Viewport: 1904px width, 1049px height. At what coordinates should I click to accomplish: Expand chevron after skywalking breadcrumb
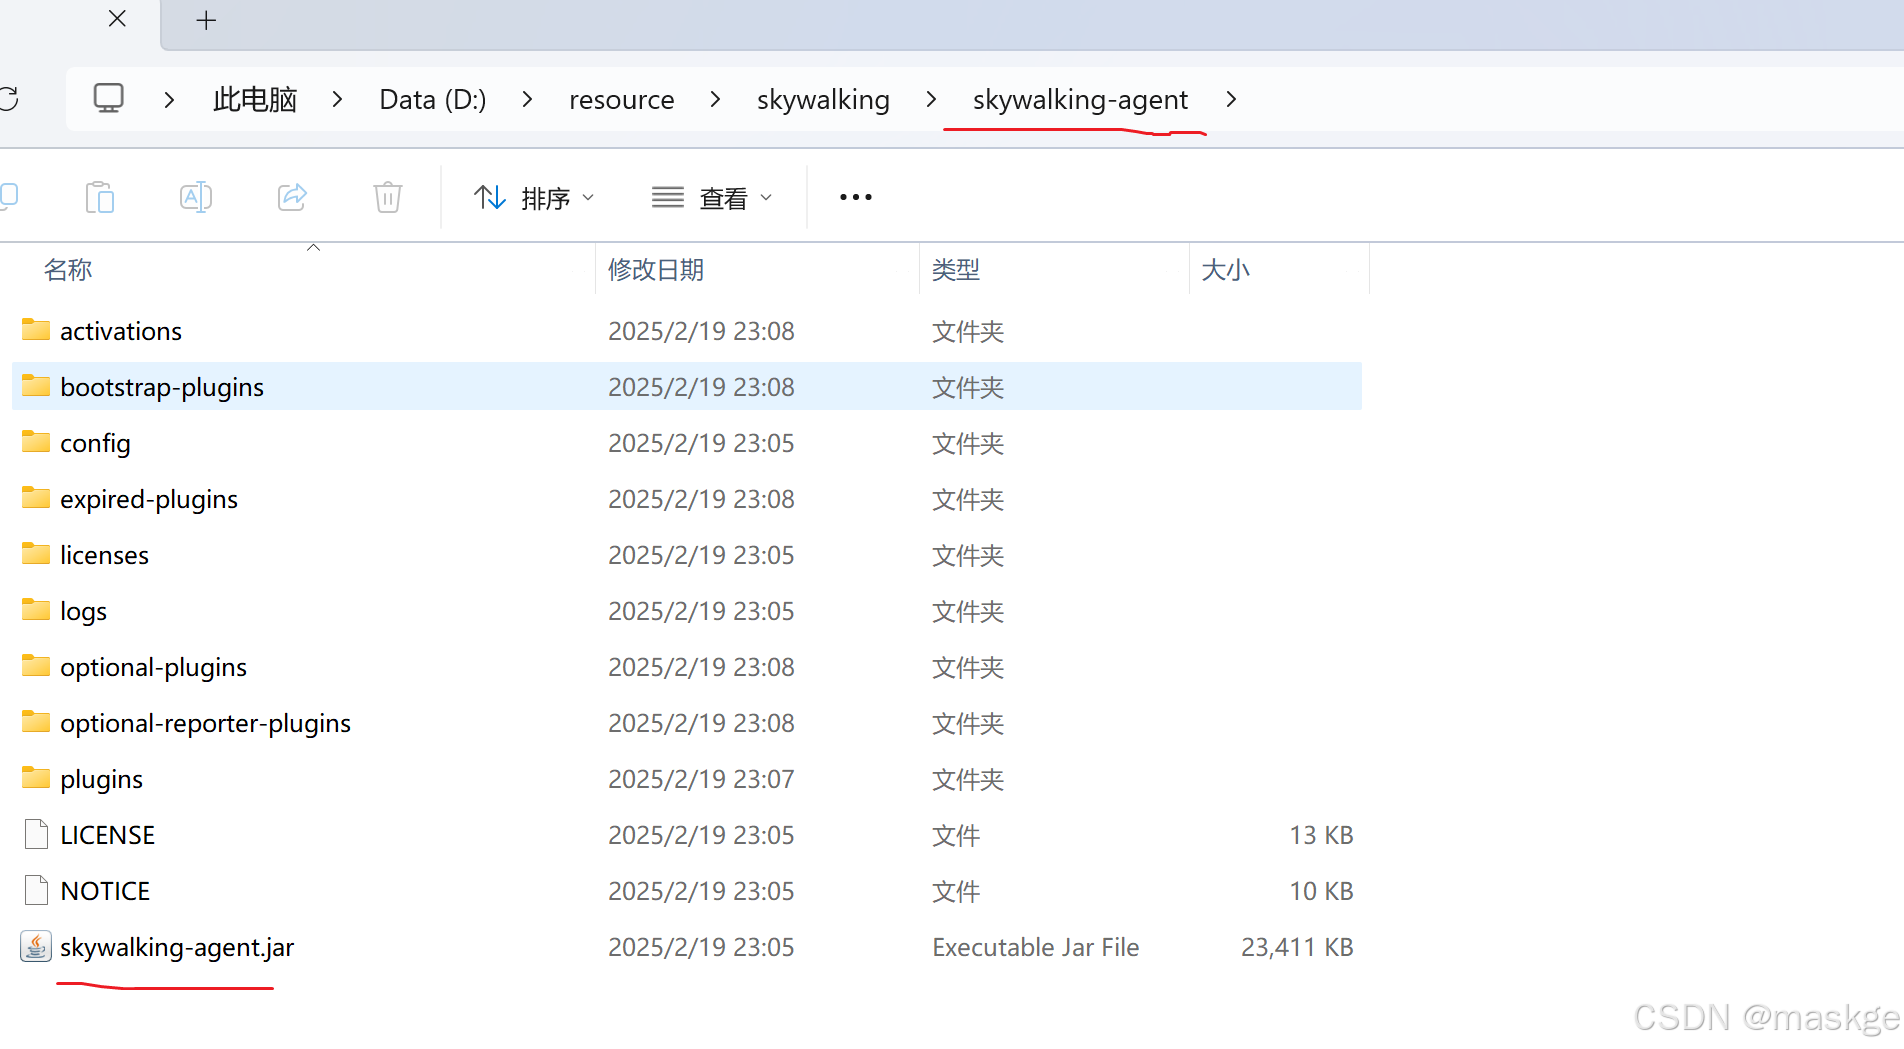(931, 99)
